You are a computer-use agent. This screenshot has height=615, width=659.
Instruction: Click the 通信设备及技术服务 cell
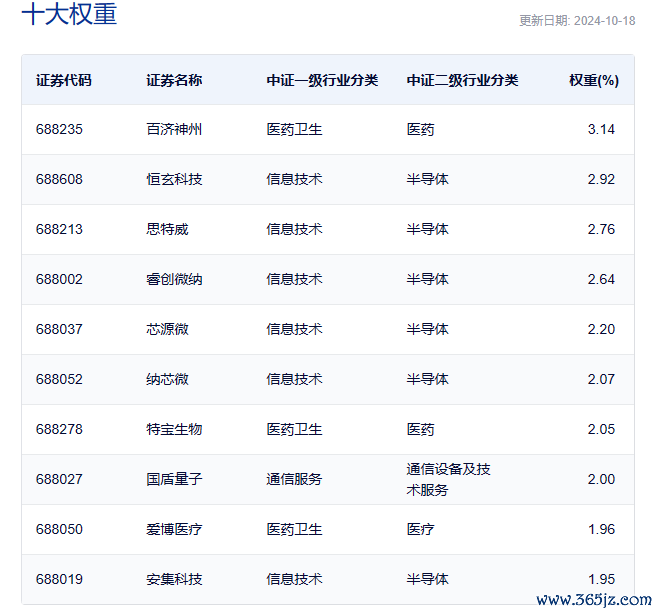click(x=448, y=479)
